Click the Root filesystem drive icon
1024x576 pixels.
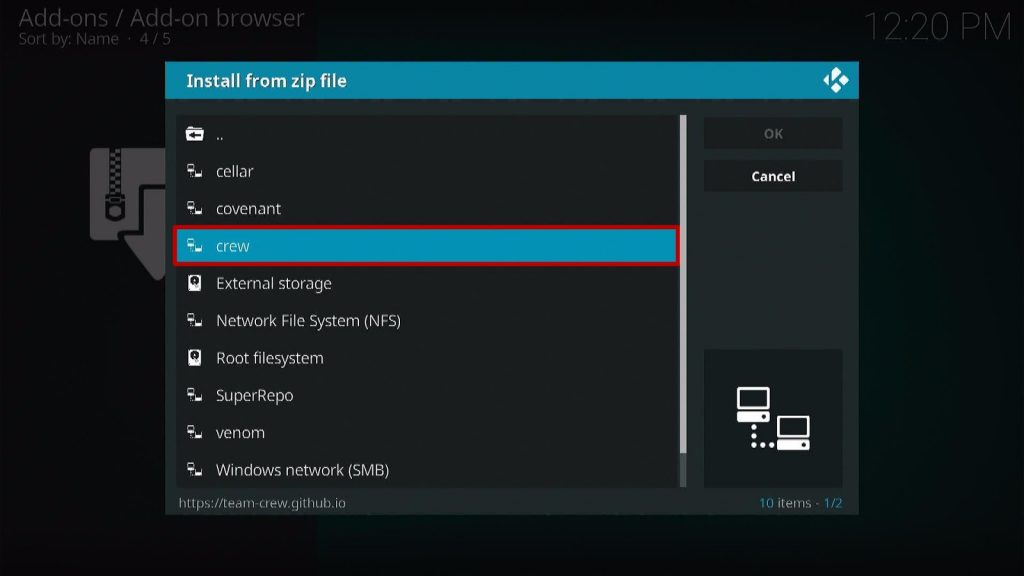coord(195,357)
